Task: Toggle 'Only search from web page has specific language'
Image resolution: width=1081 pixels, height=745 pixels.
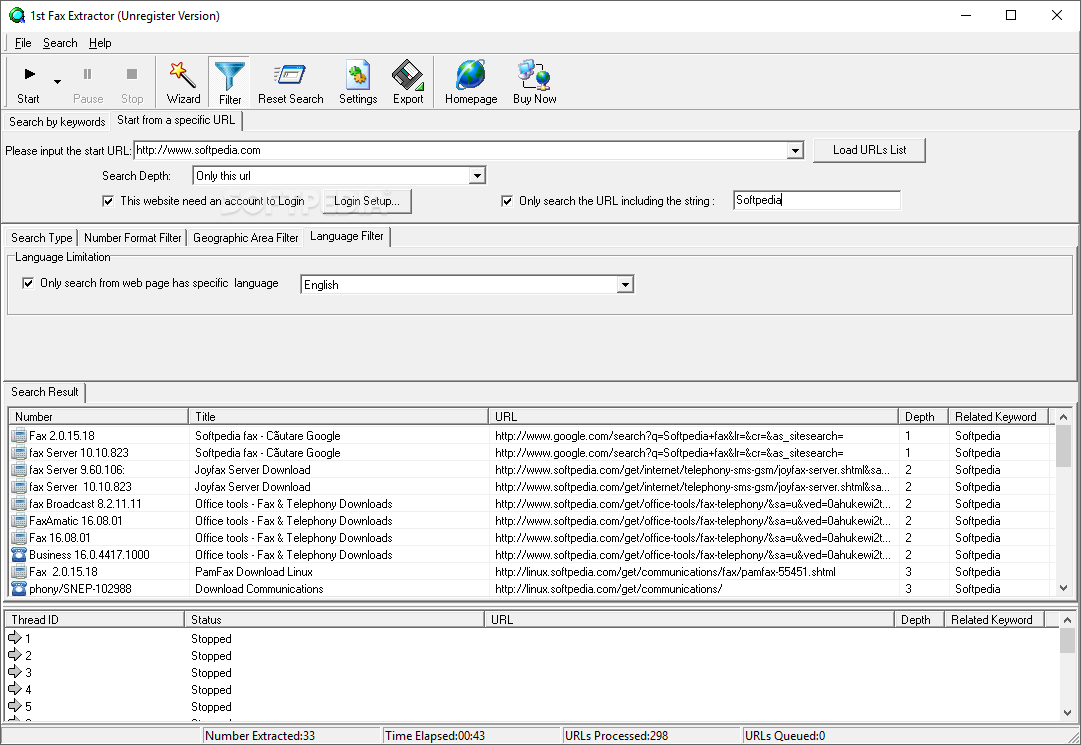Action: 28,283
